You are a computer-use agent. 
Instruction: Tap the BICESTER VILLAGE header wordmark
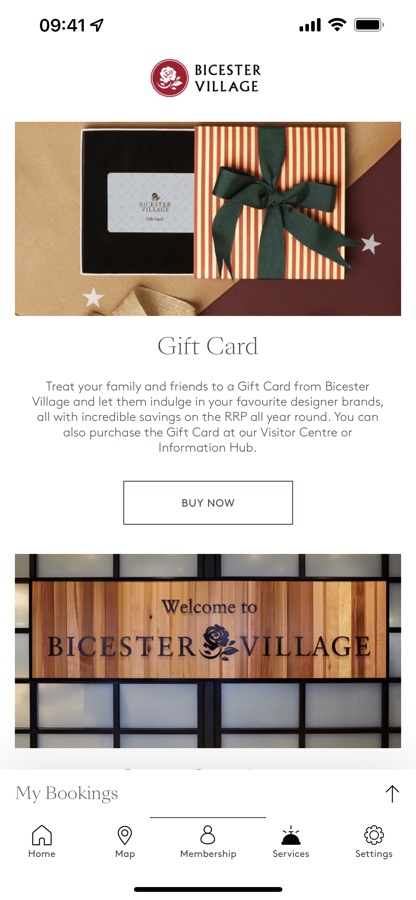tap(228, 78)
